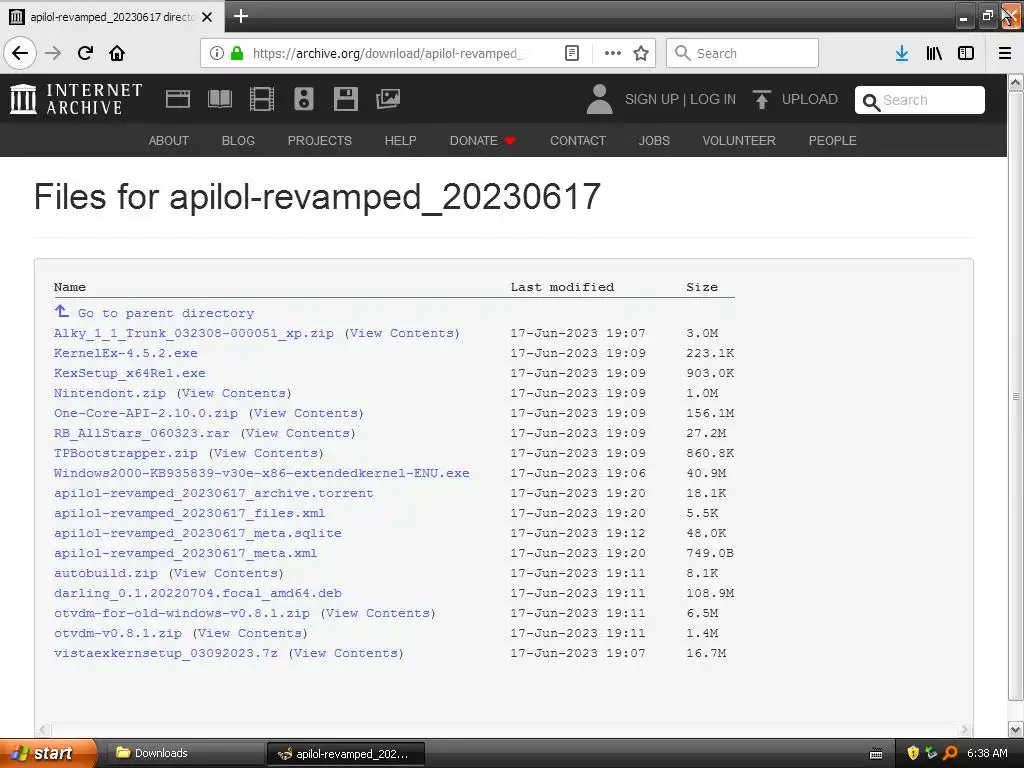Click the upload arrow icon
Screen dimensions: 1024x768
pos(761,99)
